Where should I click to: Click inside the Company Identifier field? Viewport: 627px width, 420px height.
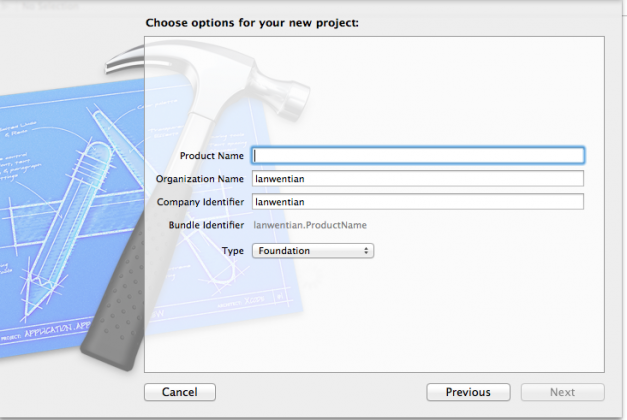418,202
